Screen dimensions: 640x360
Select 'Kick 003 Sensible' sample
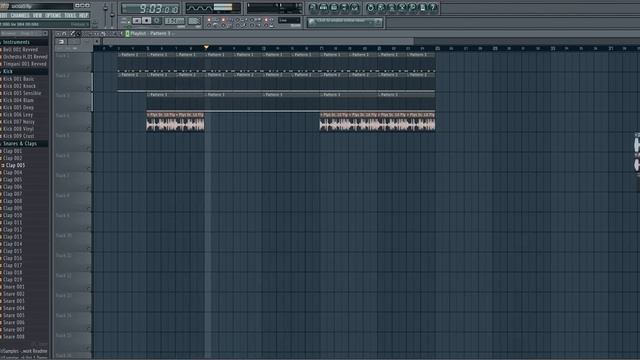(22, 93)
